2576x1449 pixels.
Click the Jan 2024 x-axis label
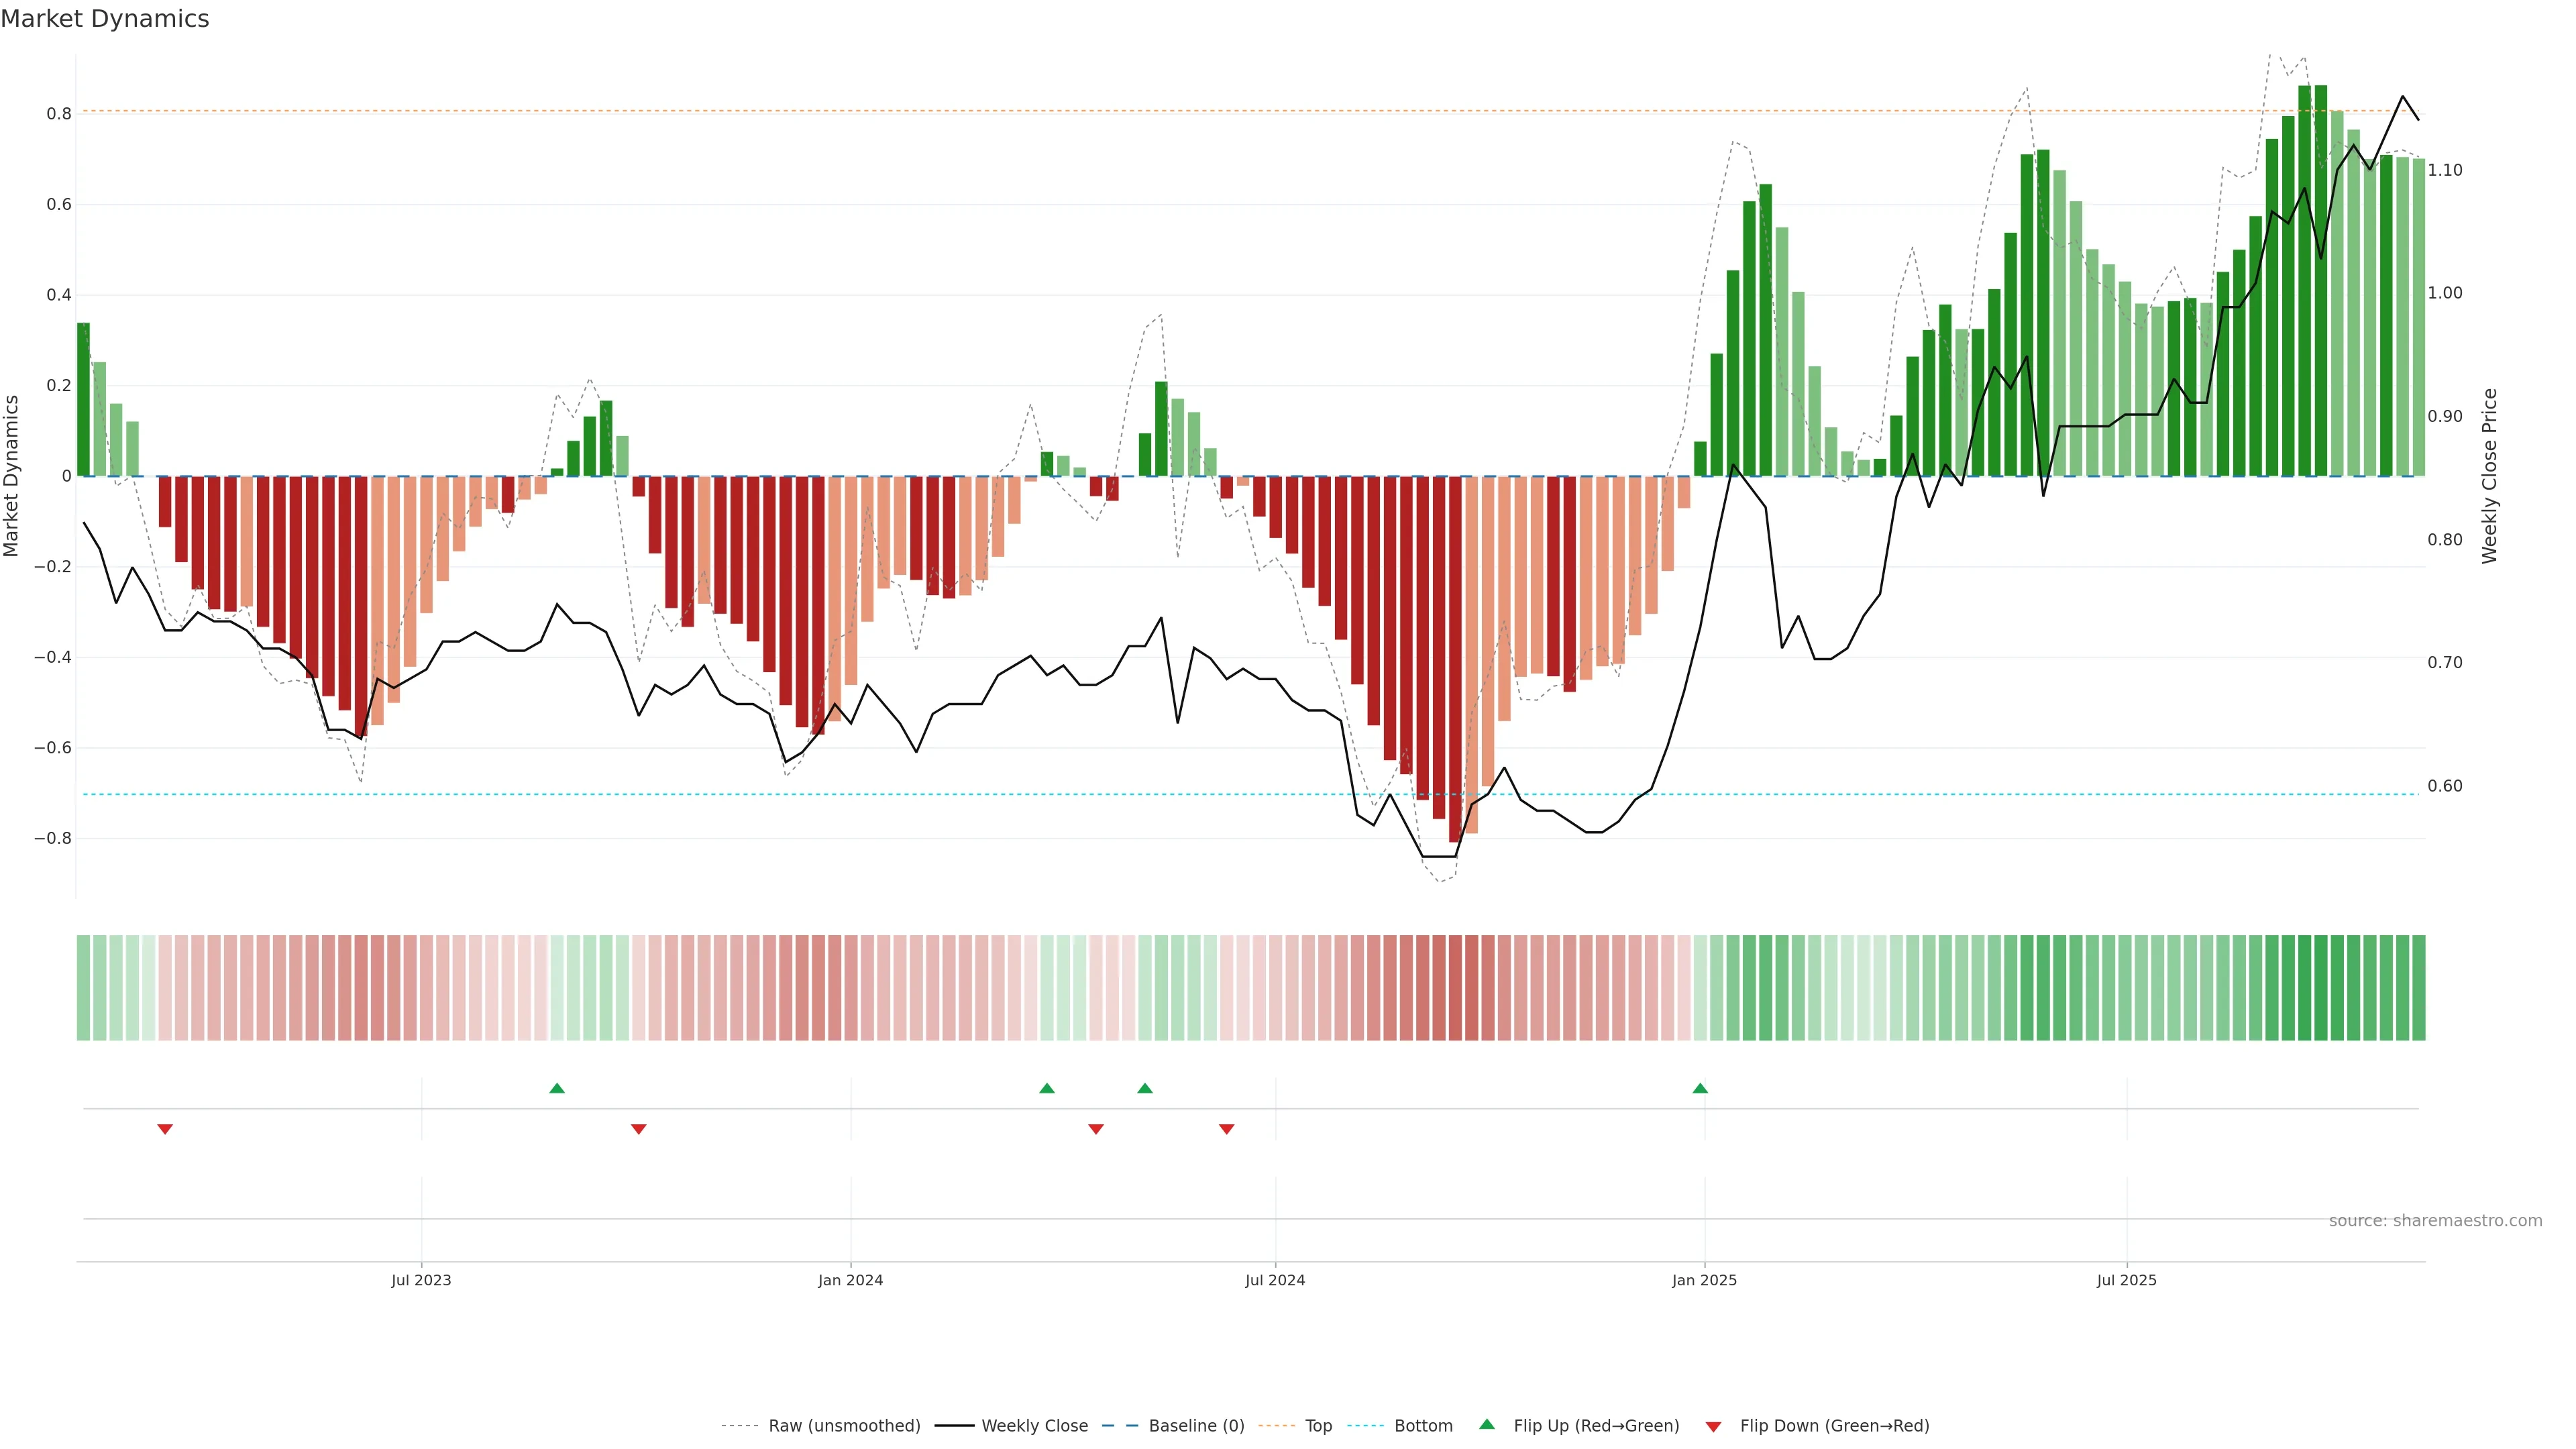[x=850, y=1280]
